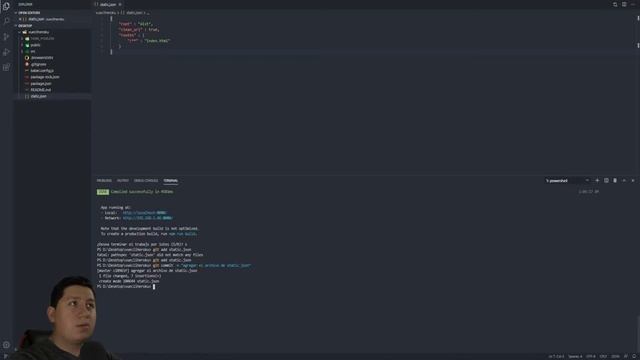Select static.json in the explorer tree

point(38,96)
